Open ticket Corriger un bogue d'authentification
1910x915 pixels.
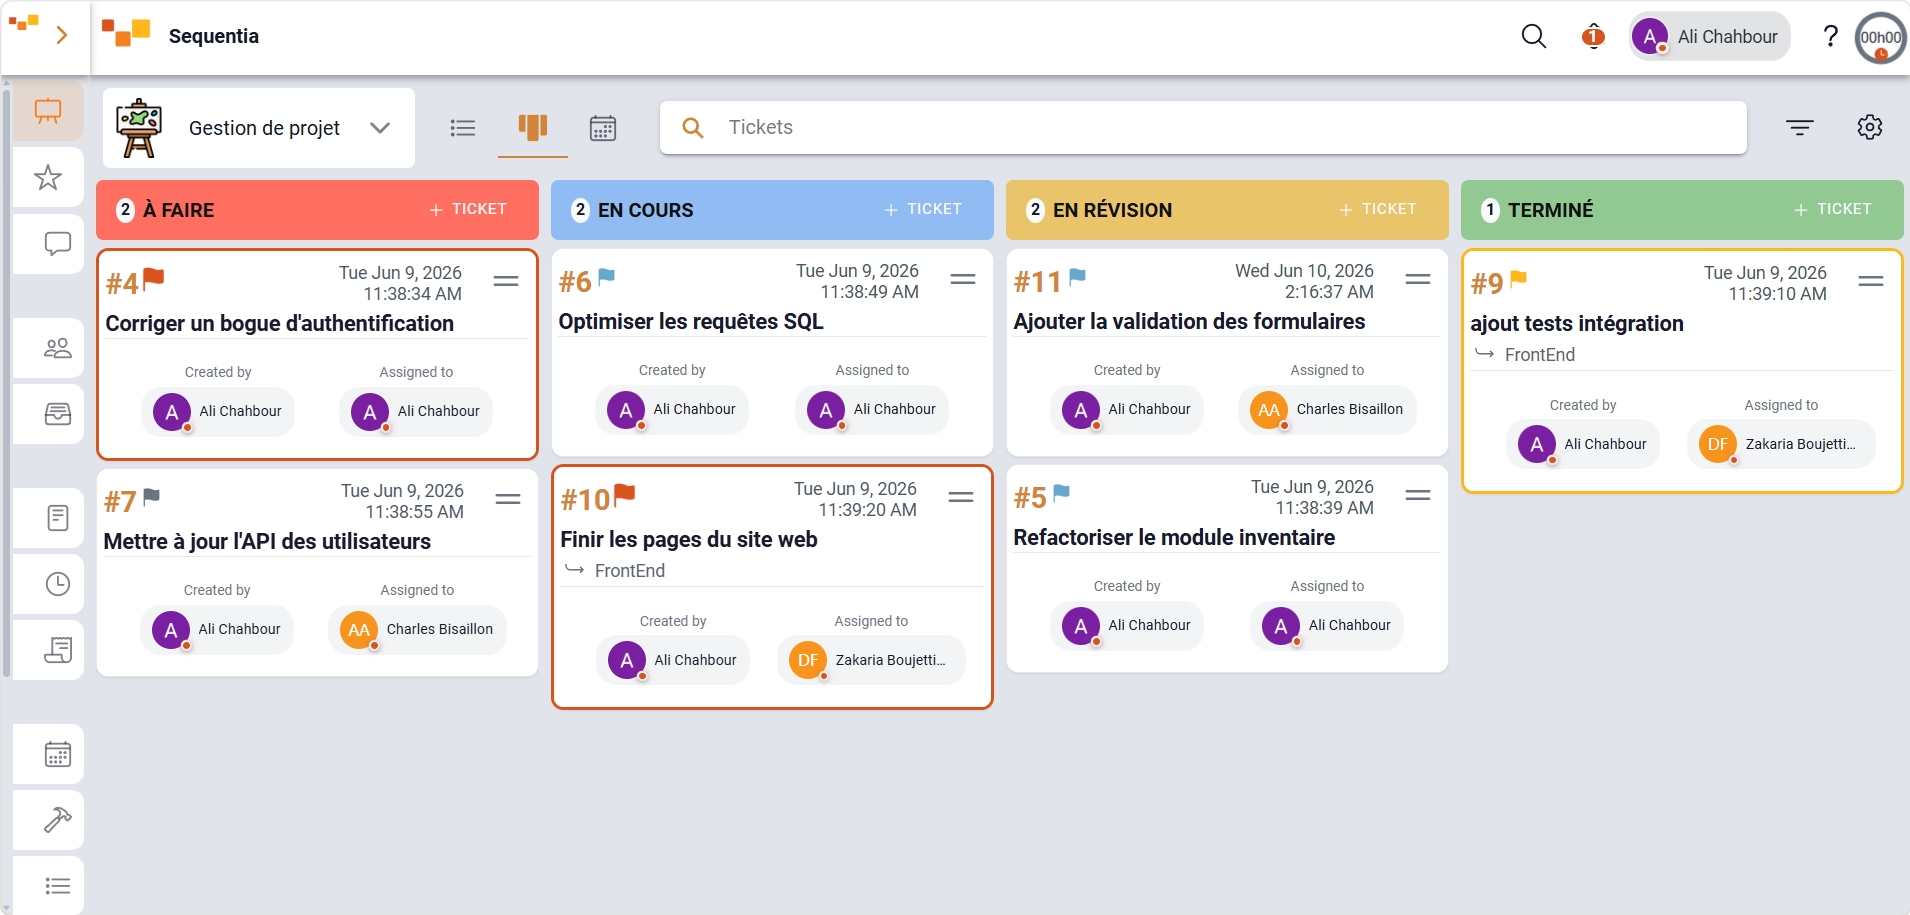pyautogui.click(x=280, y=323)
